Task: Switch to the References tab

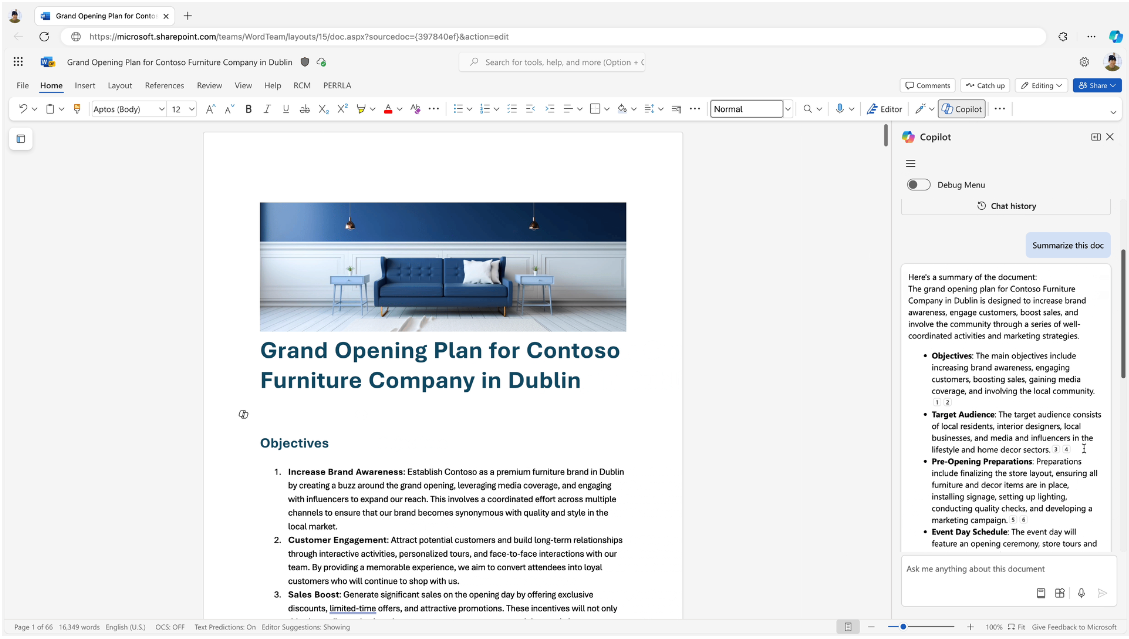Action: 164,86
